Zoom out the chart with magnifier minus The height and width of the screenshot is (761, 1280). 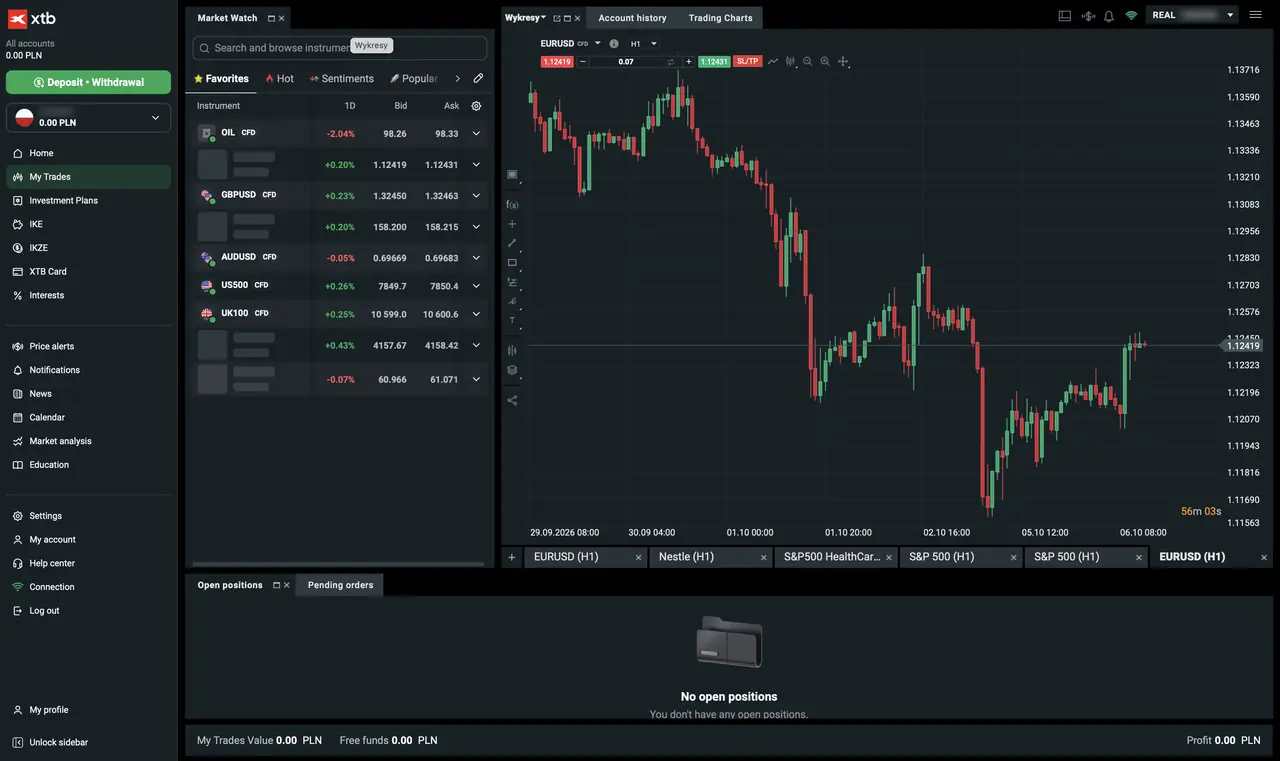(x=807, y=61)
